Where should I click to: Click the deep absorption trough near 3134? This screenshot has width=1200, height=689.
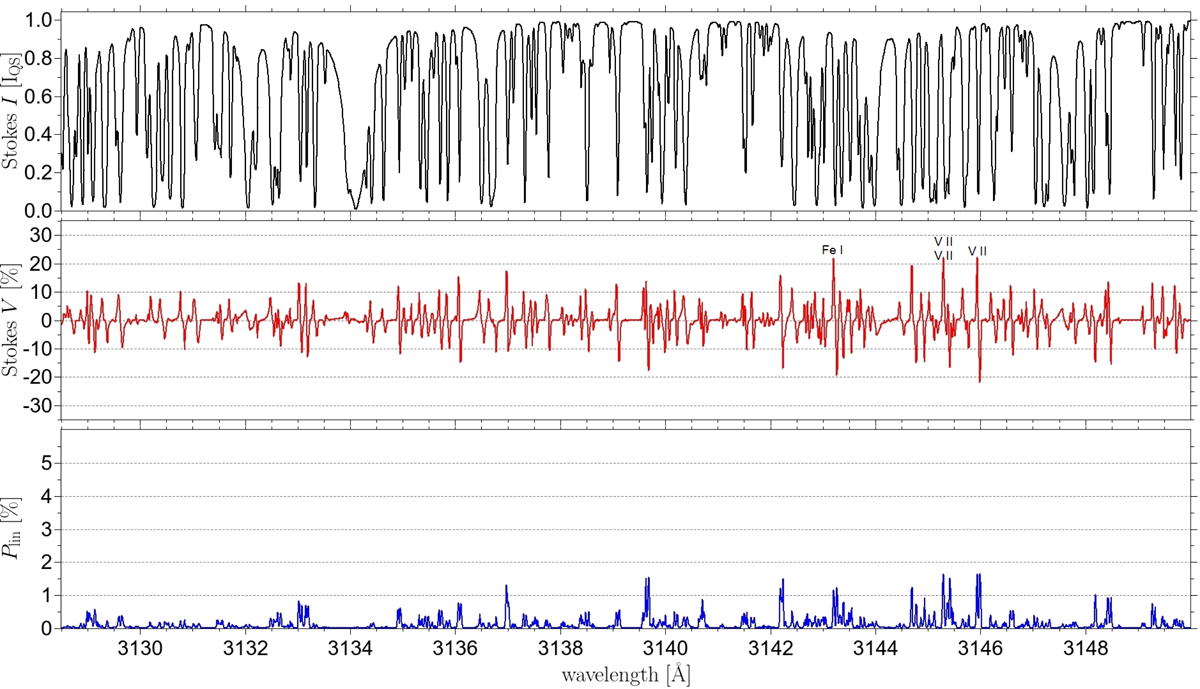[x=354, y=205]
